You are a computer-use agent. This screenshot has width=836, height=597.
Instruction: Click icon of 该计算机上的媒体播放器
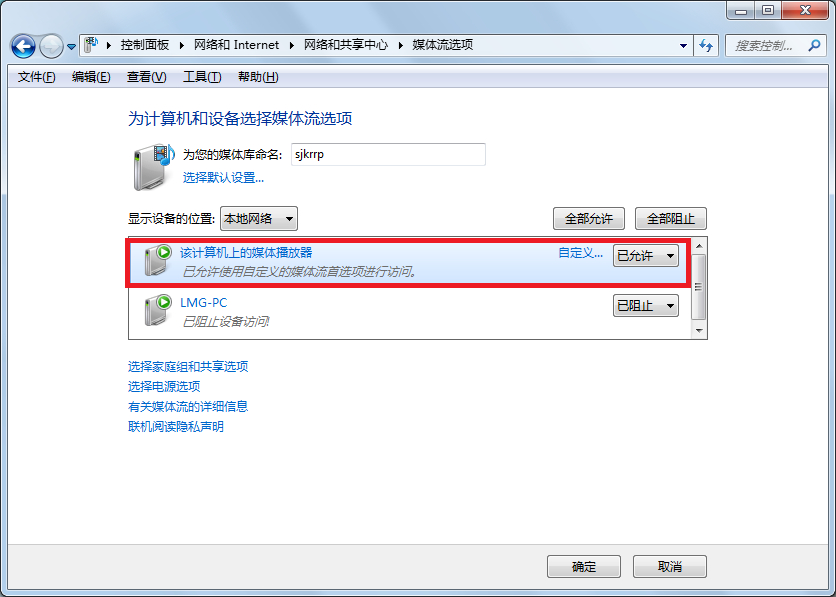coord(158,260)
